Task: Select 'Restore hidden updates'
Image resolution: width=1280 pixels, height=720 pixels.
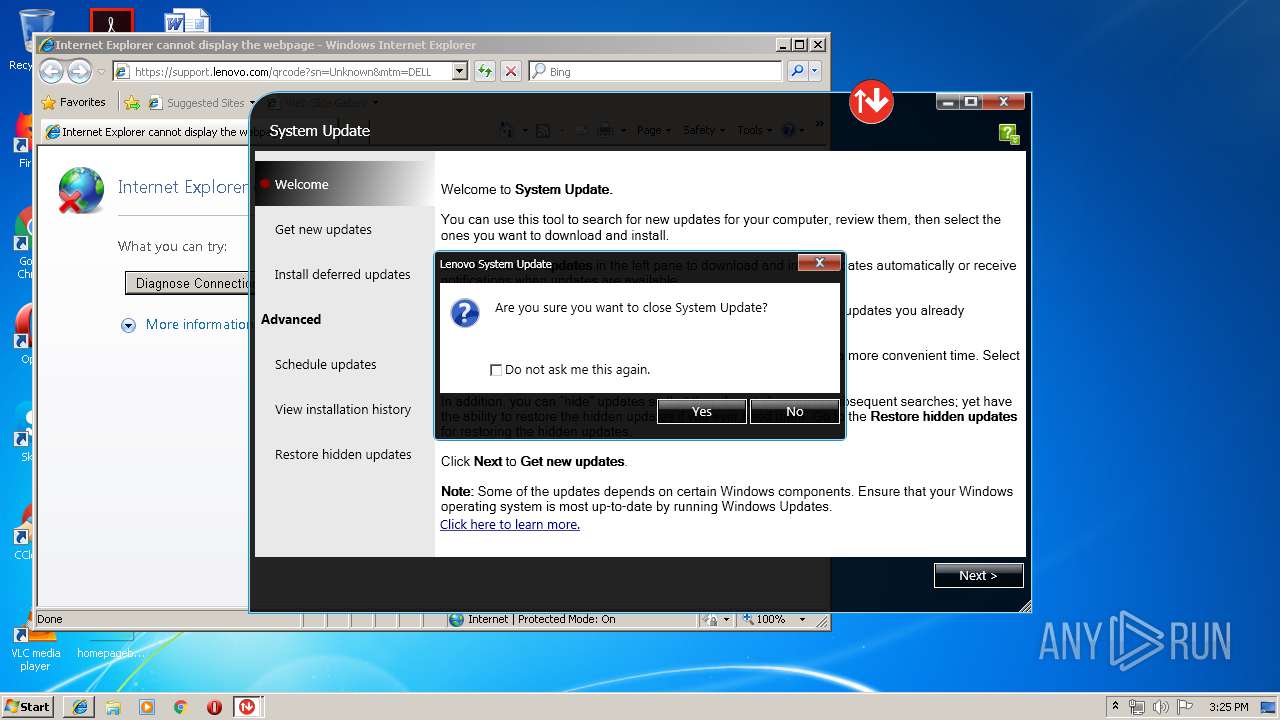Action: tap(345, 454)
